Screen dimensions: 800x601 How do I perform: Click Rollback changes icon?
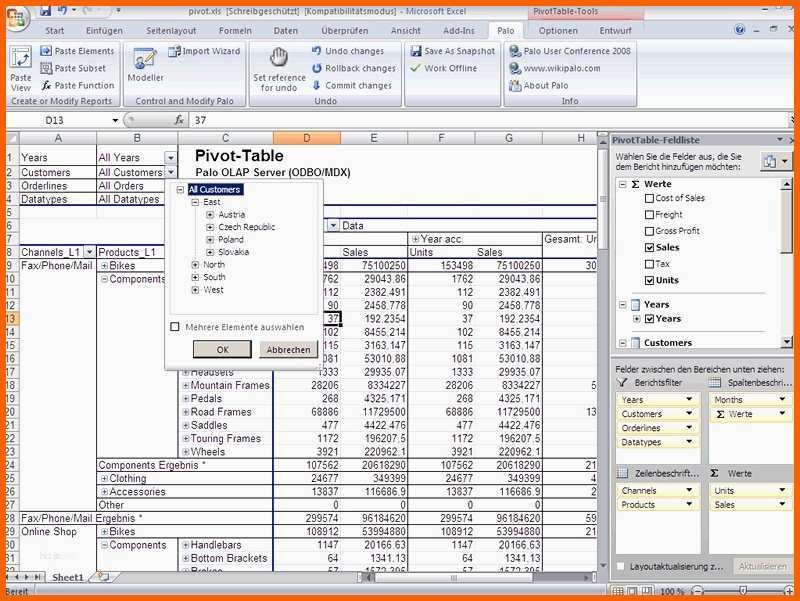[316, 68]
